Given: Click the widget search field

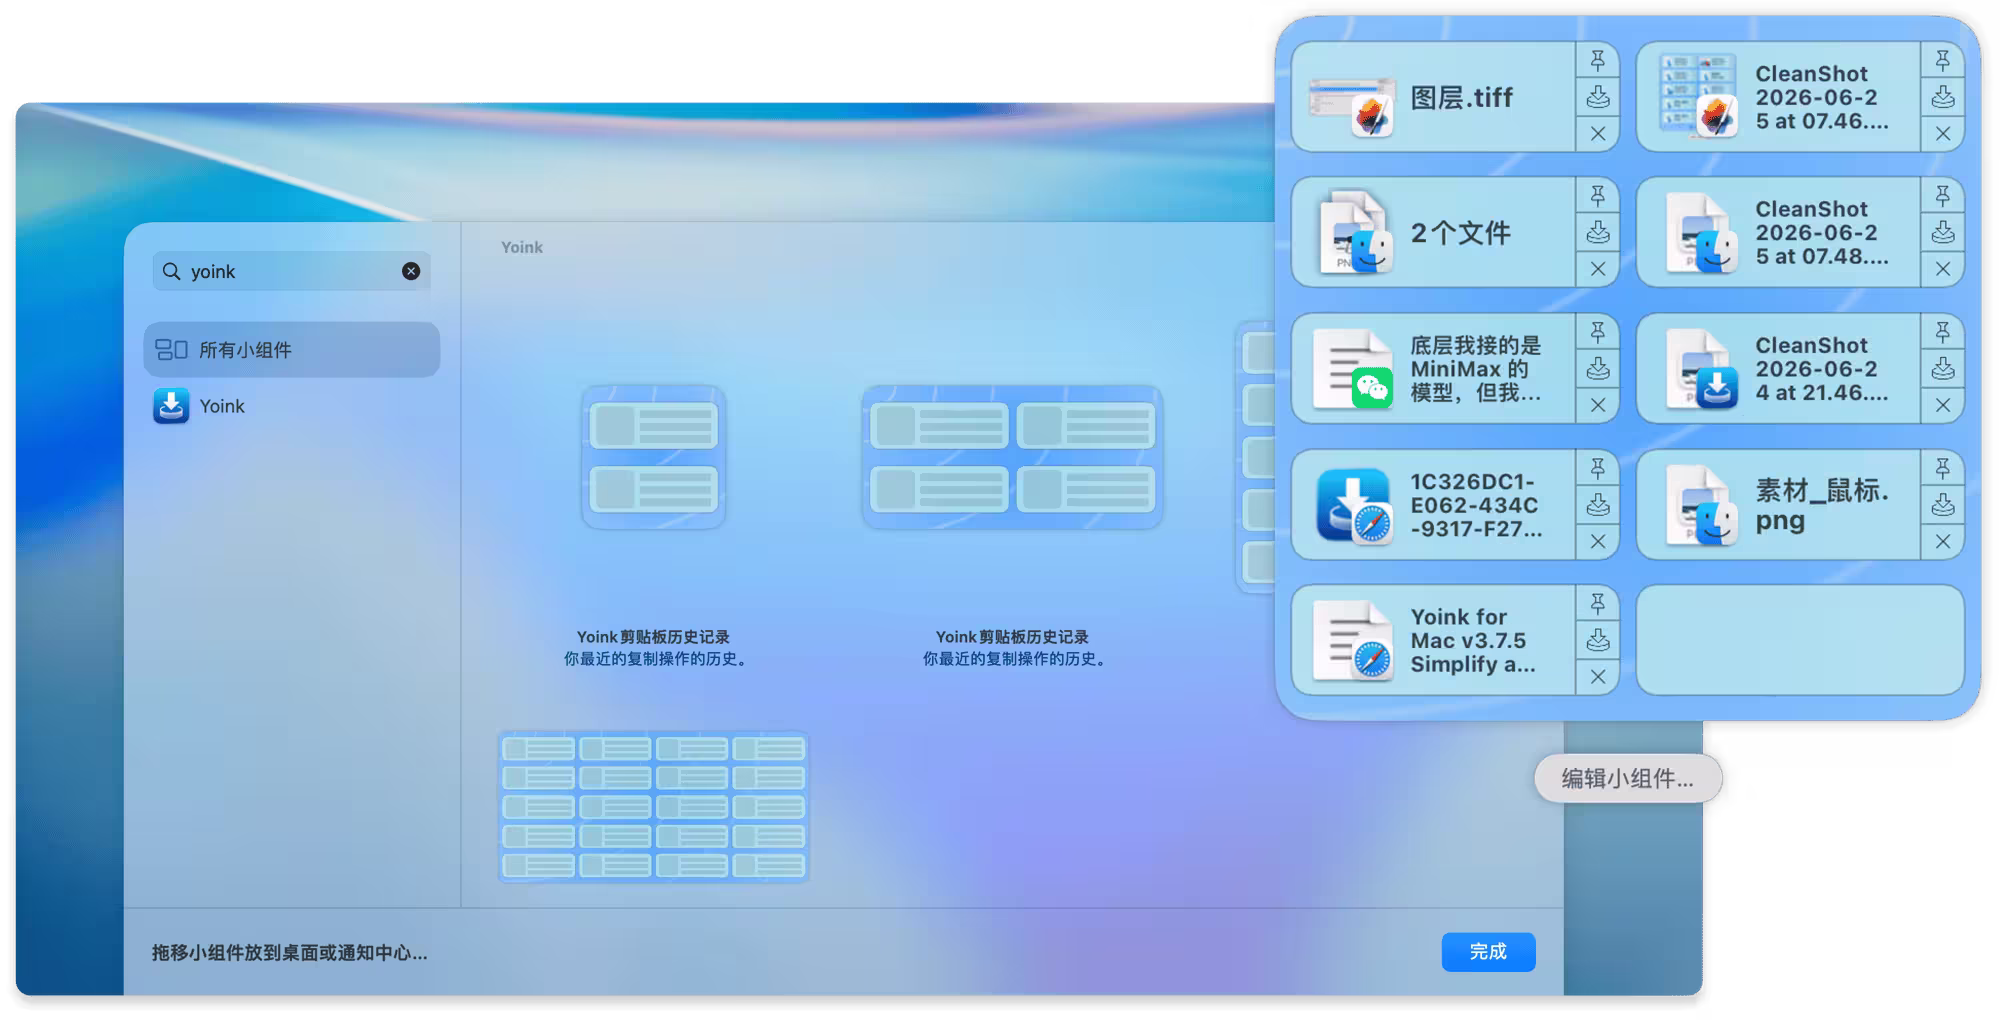Looking at the screenshot, I should (x=291, y=271).
